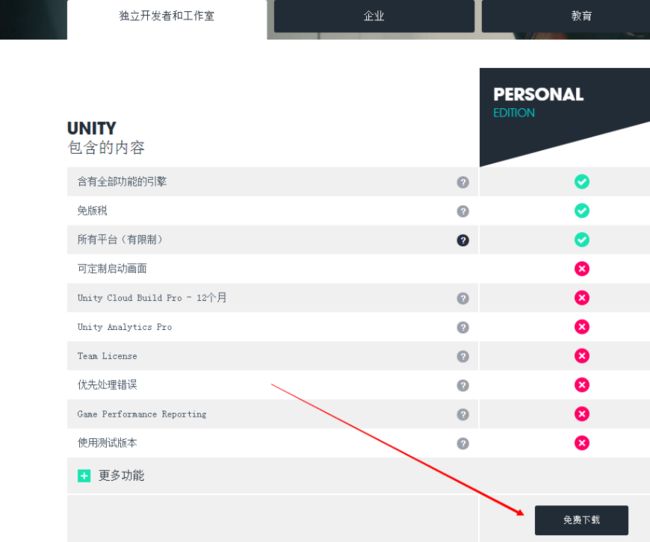Switch to the 企业 tab
The width and height of the screenshot is (650, 542).
(374, 16)
